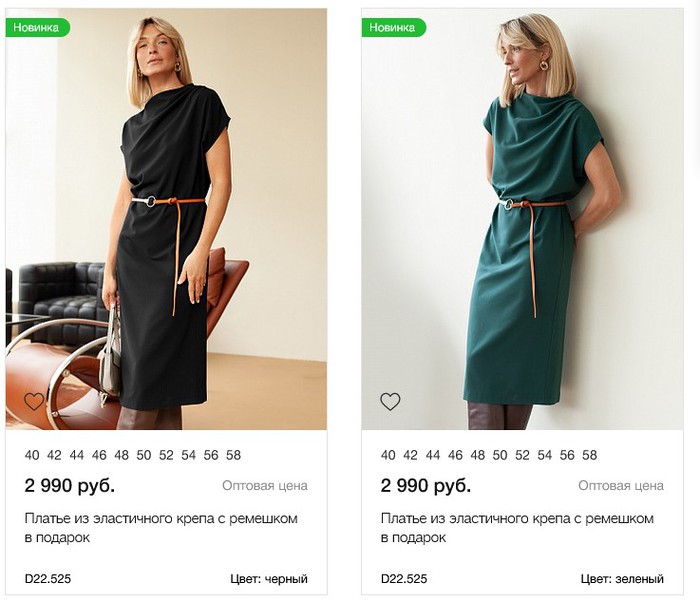The height and width of the screenshot is (601, 700).
Task: Select size 58 for the black dress
Action: (x=233, y=455)
